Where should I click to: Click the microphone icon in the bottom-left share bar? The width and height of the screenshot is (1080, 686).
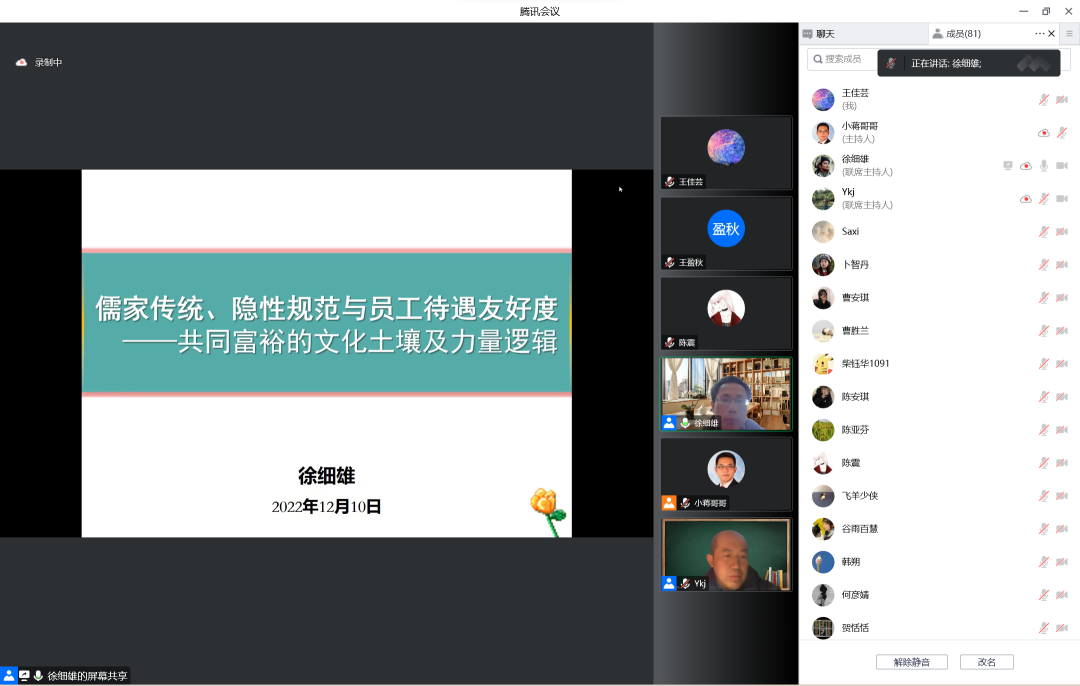pos(37,675)
